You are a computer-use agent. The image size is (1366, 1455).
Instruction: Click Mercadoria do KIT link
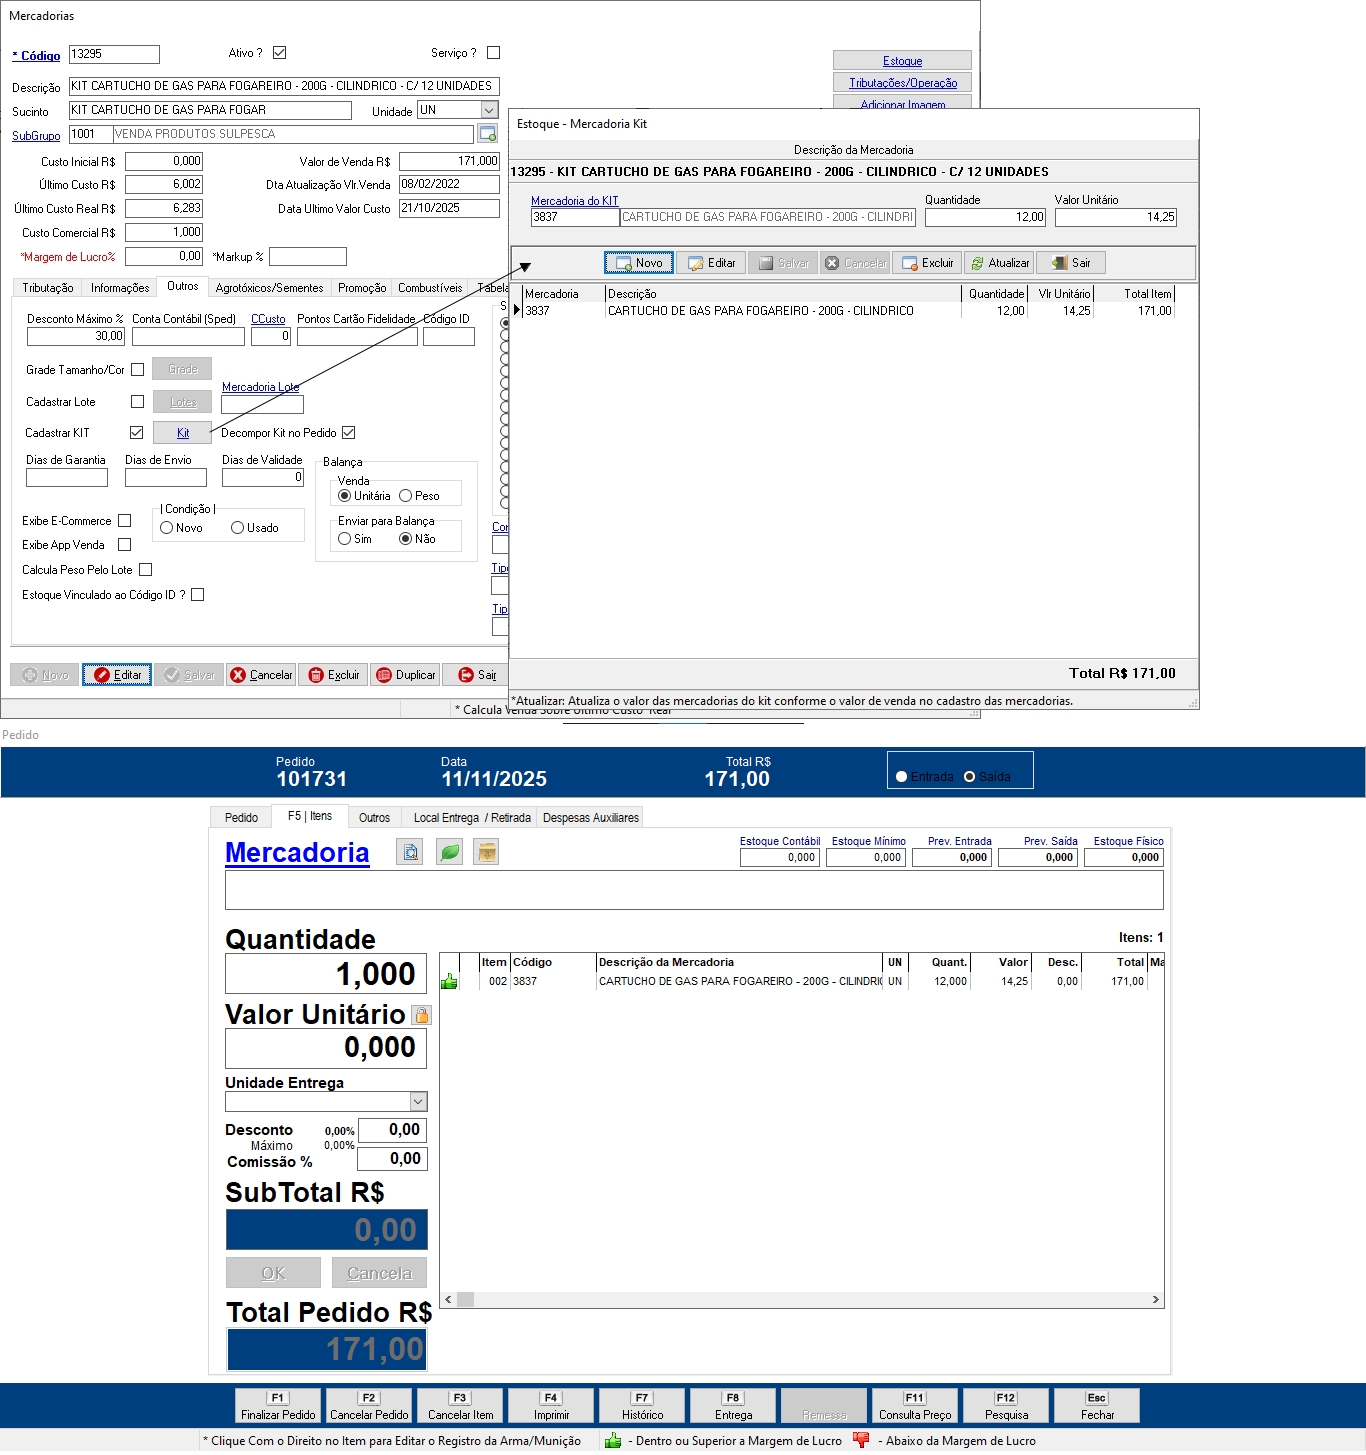(x=574, y=201)
